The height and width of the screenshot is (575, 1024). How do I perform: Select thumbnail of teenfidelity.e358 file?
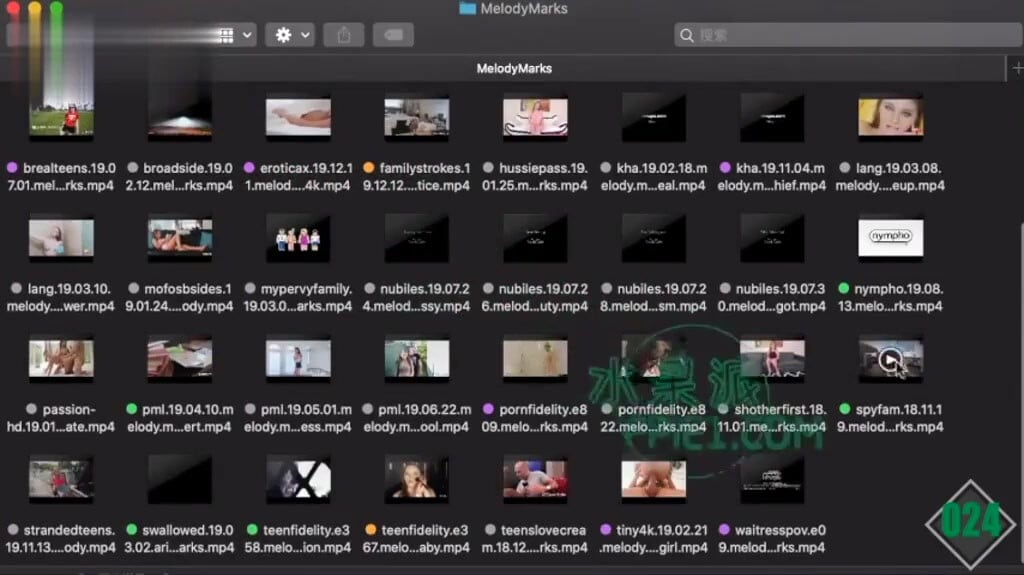pyautogui.click(x=298, y=479)
